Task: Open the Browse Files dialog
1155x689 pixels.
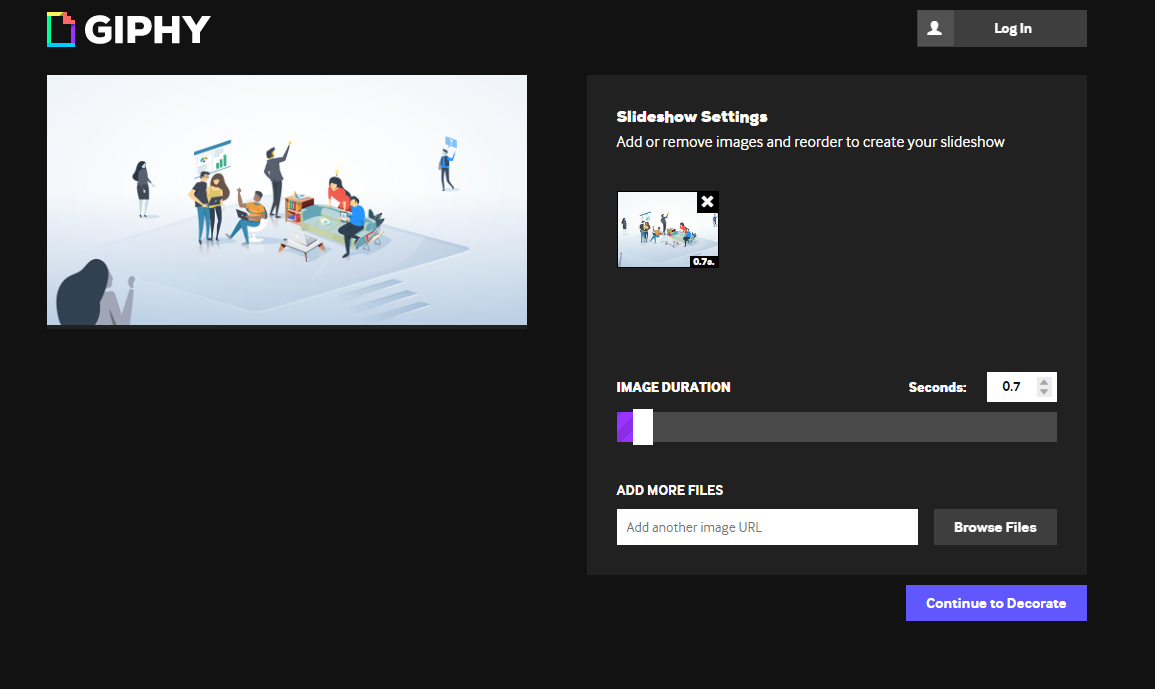Action: pos(995,527)
